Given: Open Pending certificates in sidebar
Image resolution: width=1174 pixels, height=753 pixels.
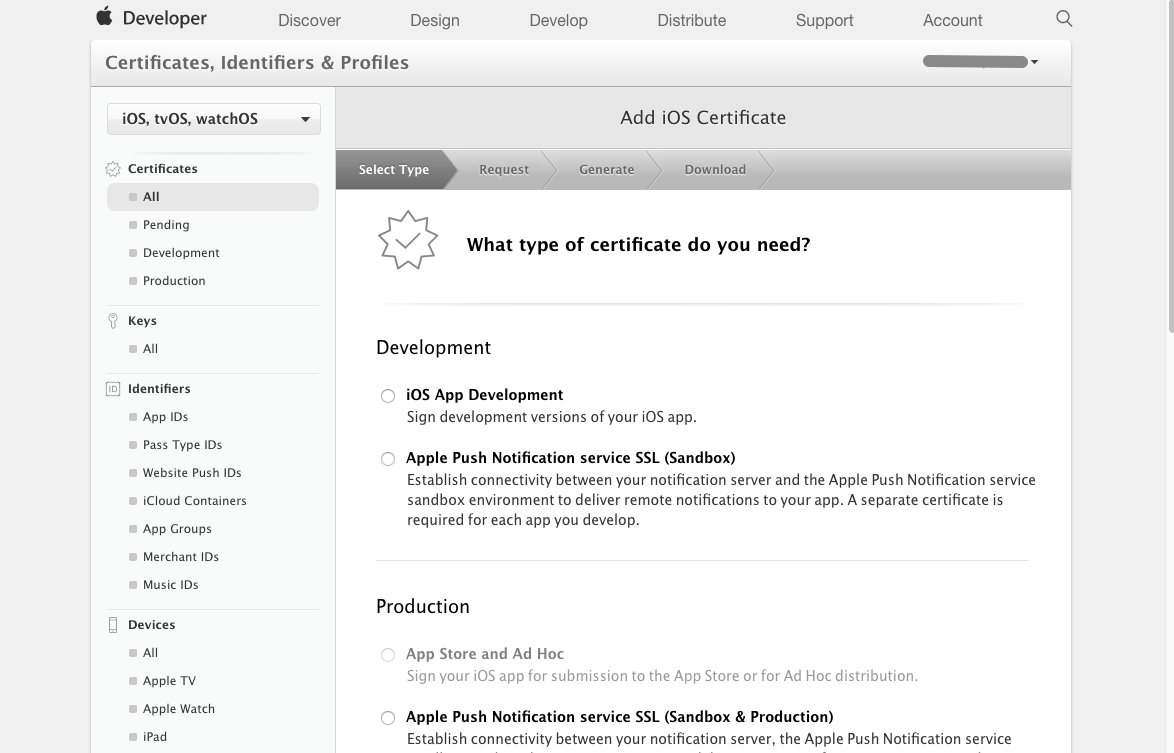Looking at the screenshot, I should pyautogui.click(x=166, y=225).
